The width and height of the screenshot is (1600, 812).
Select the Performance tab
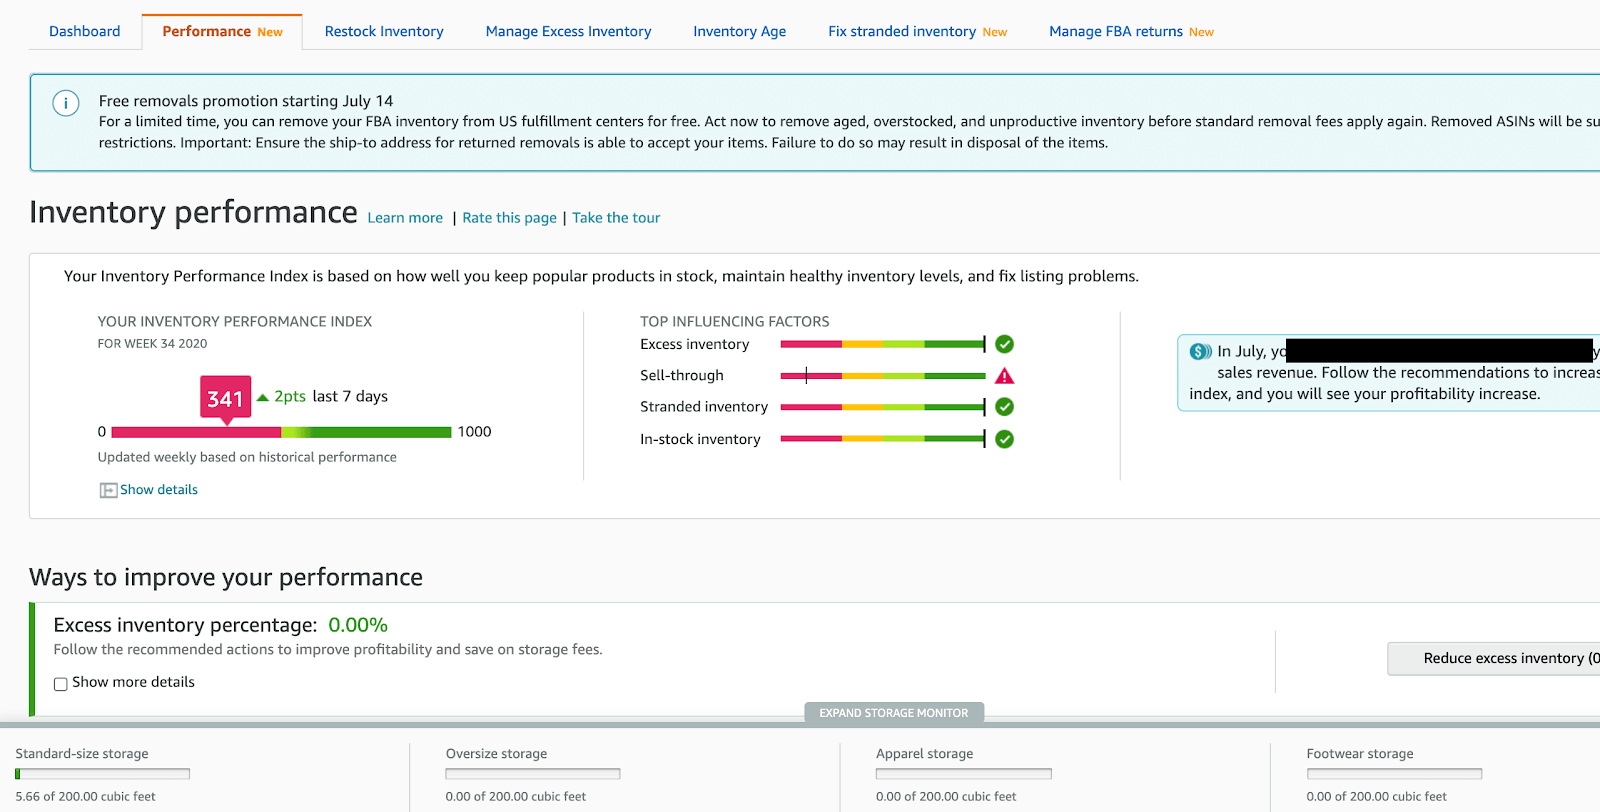[222, 32]
